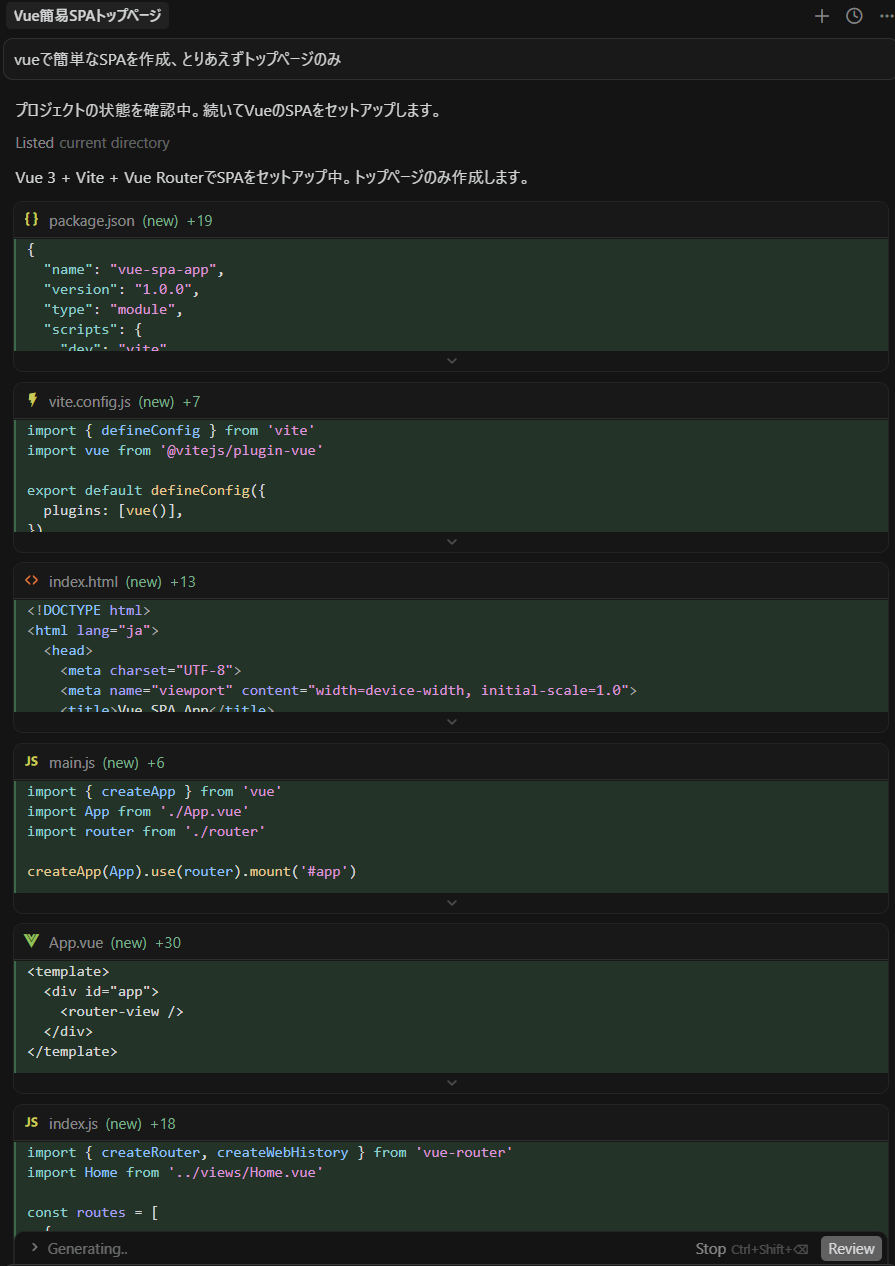Click the index.html code brackets icon
The width and height of the screenshot is (895, 1266).
pos(32,581)
